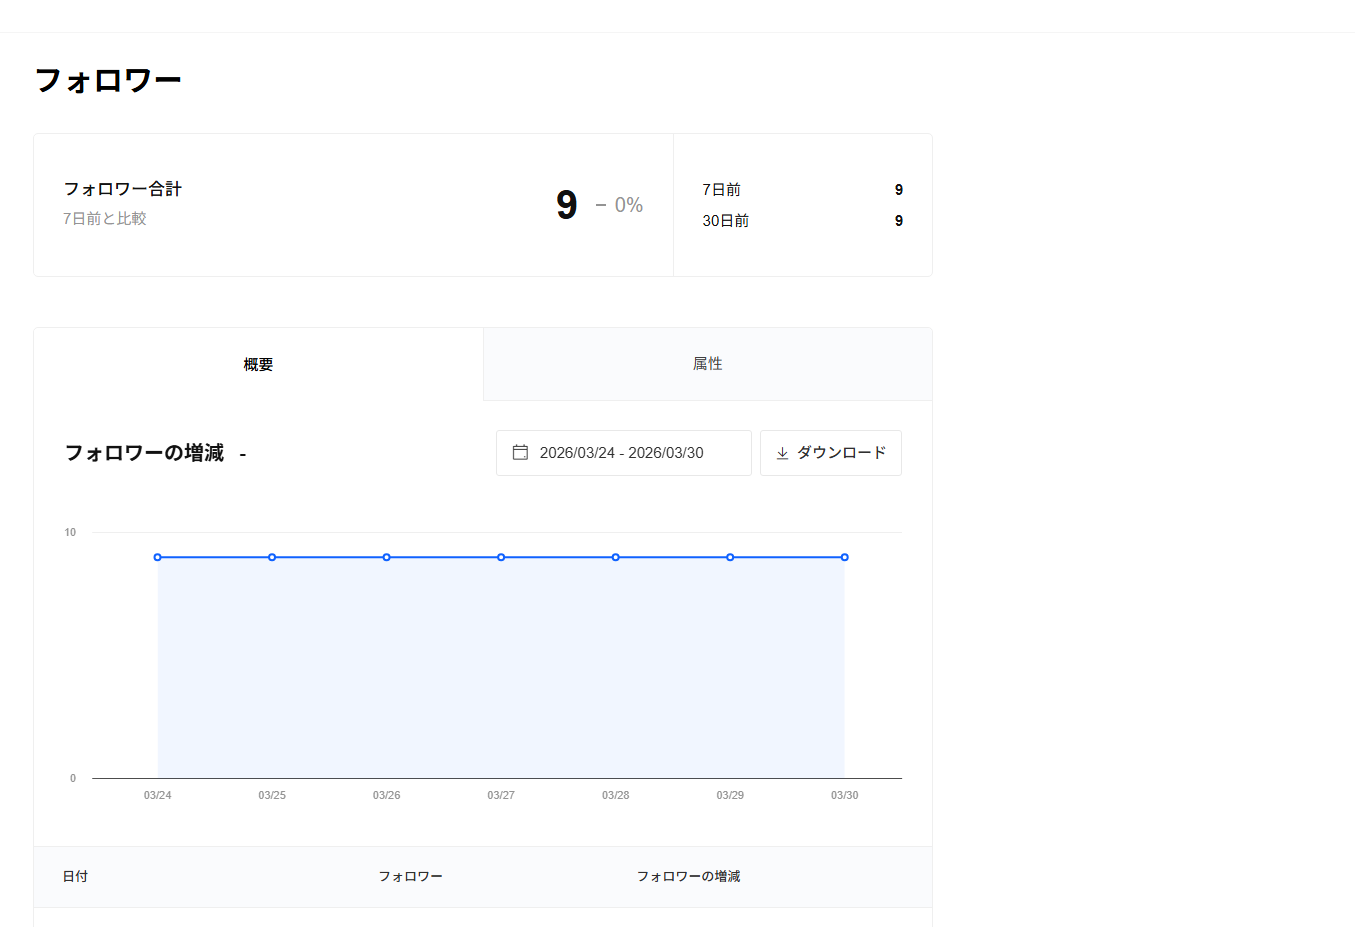Click the フォロワーの増減 table column header
The image size is (1355, 927).
click(688, 877)
